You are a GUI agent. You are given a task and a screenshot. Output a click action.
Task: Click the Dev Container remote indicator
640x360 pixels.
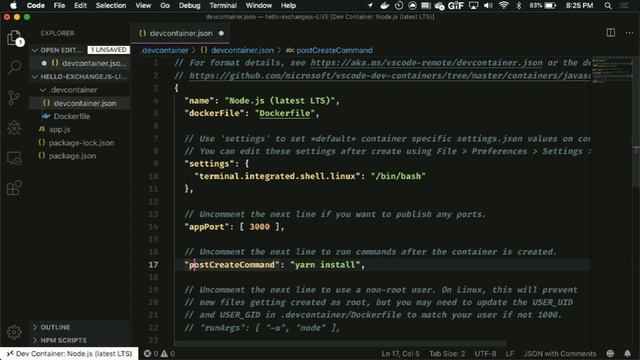(x=69, y=353)
